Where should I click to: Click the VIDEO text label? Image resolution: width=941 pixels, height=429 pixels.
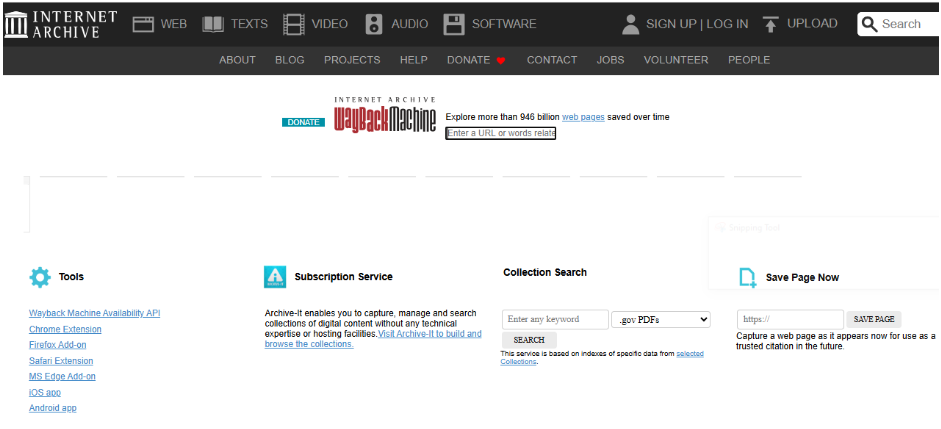[x=329, y=24]
